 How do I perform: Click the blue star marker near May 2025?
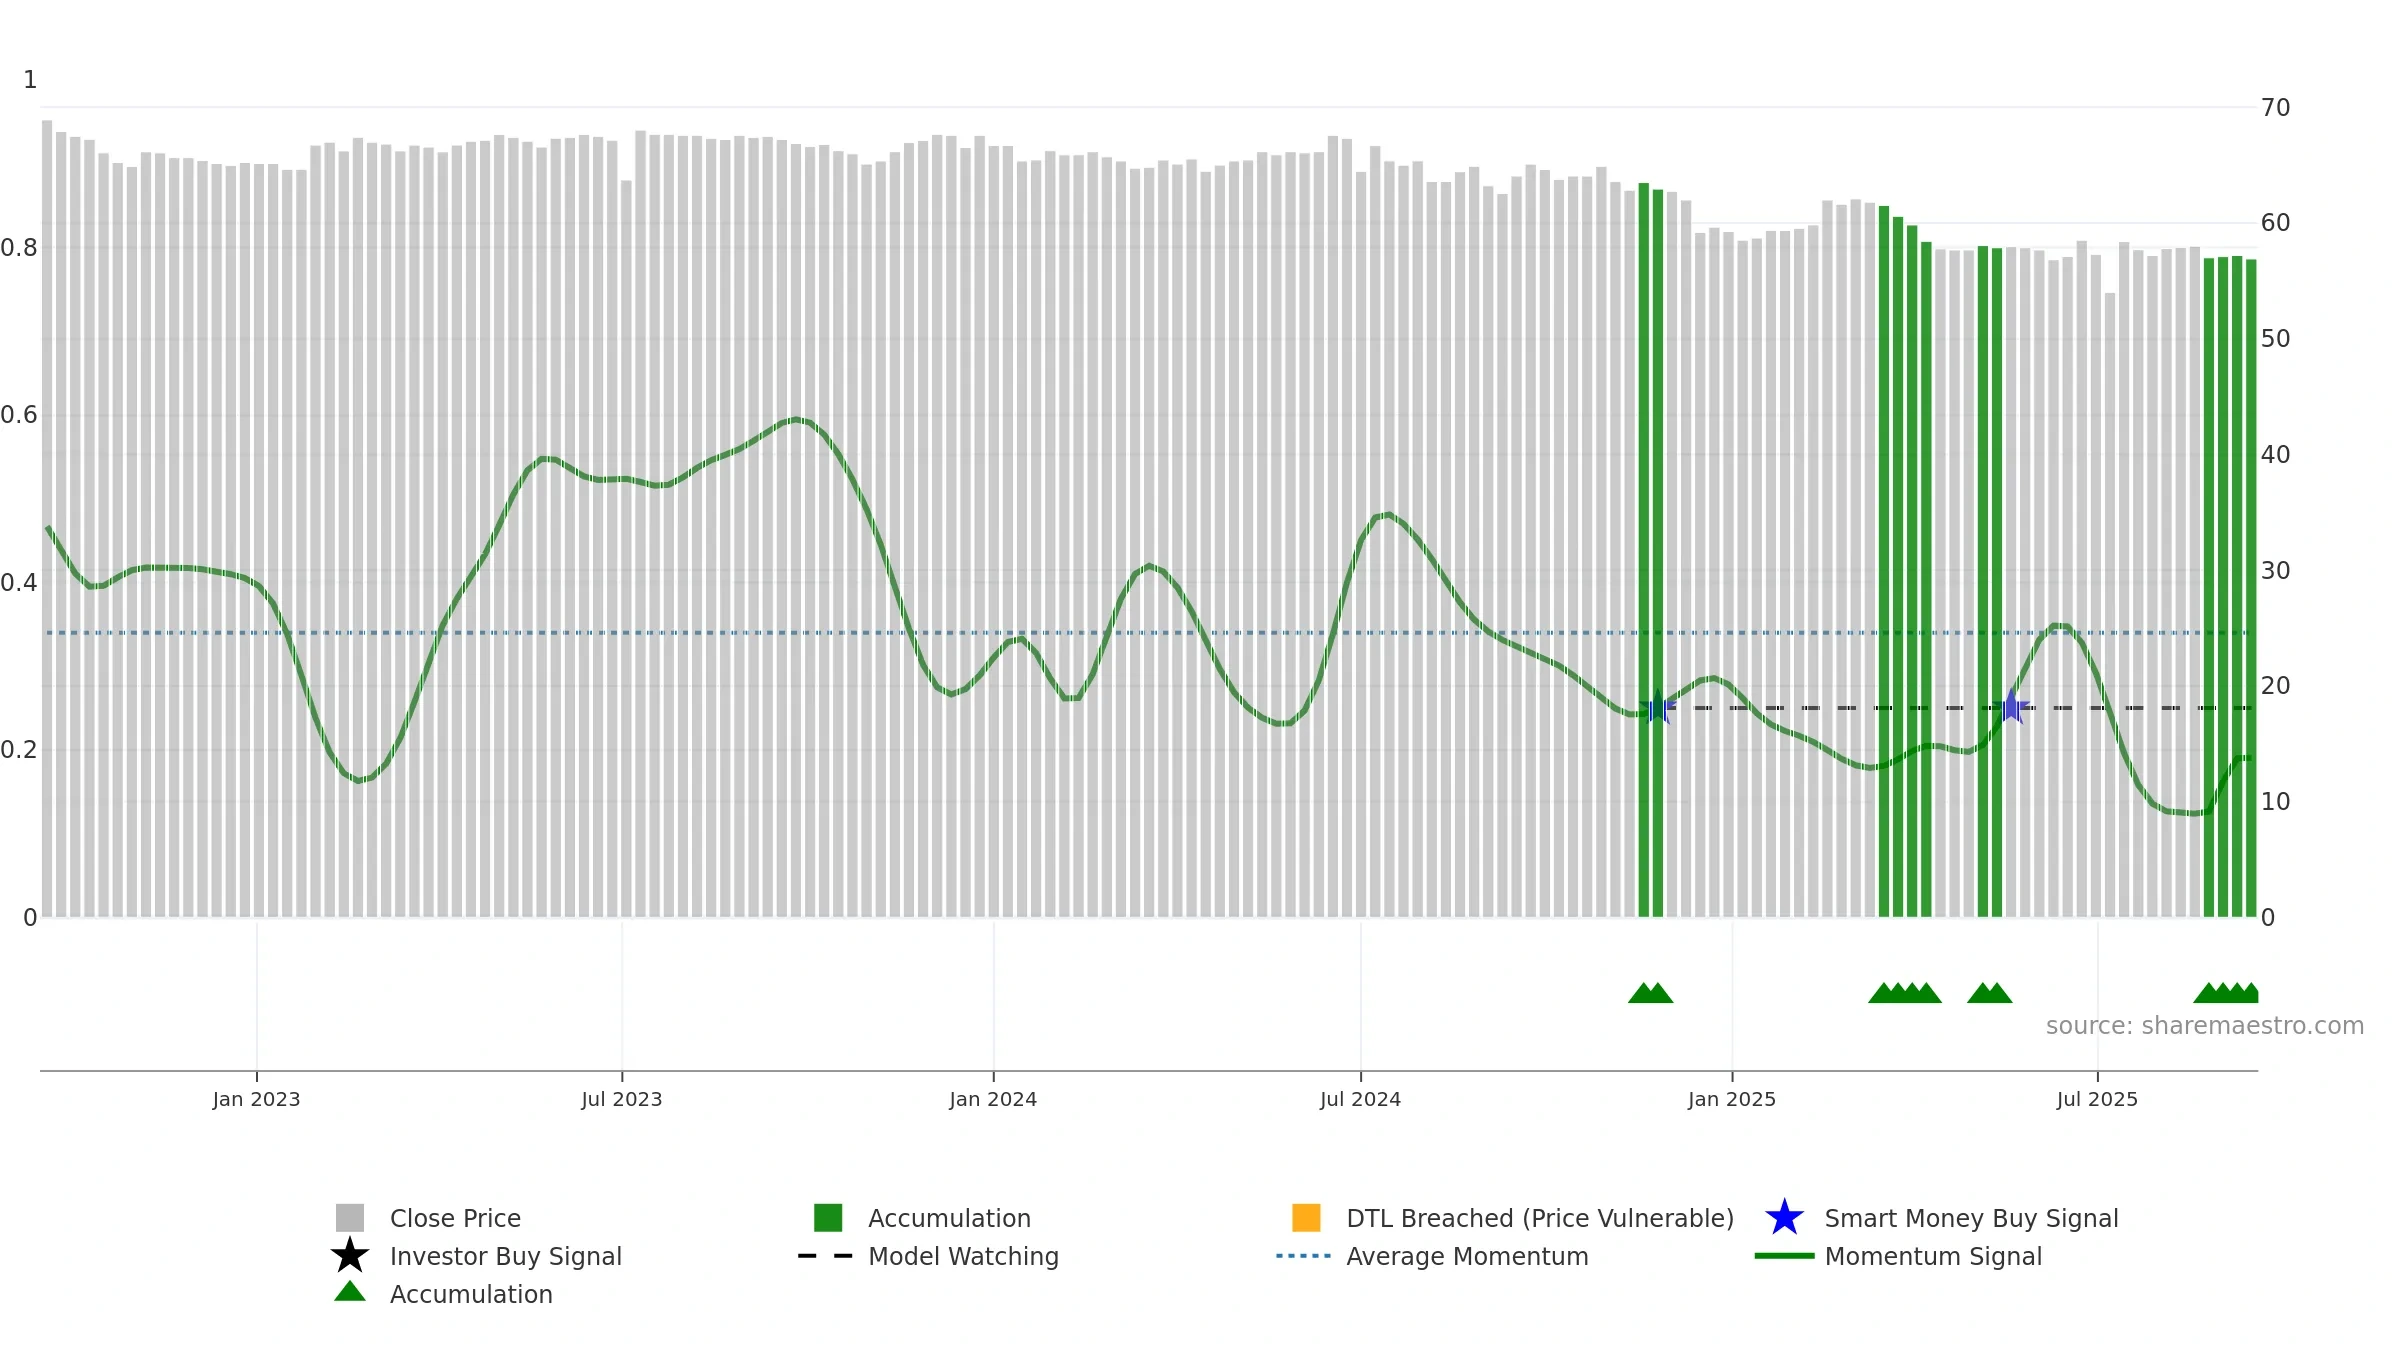tap(2011, 707)
